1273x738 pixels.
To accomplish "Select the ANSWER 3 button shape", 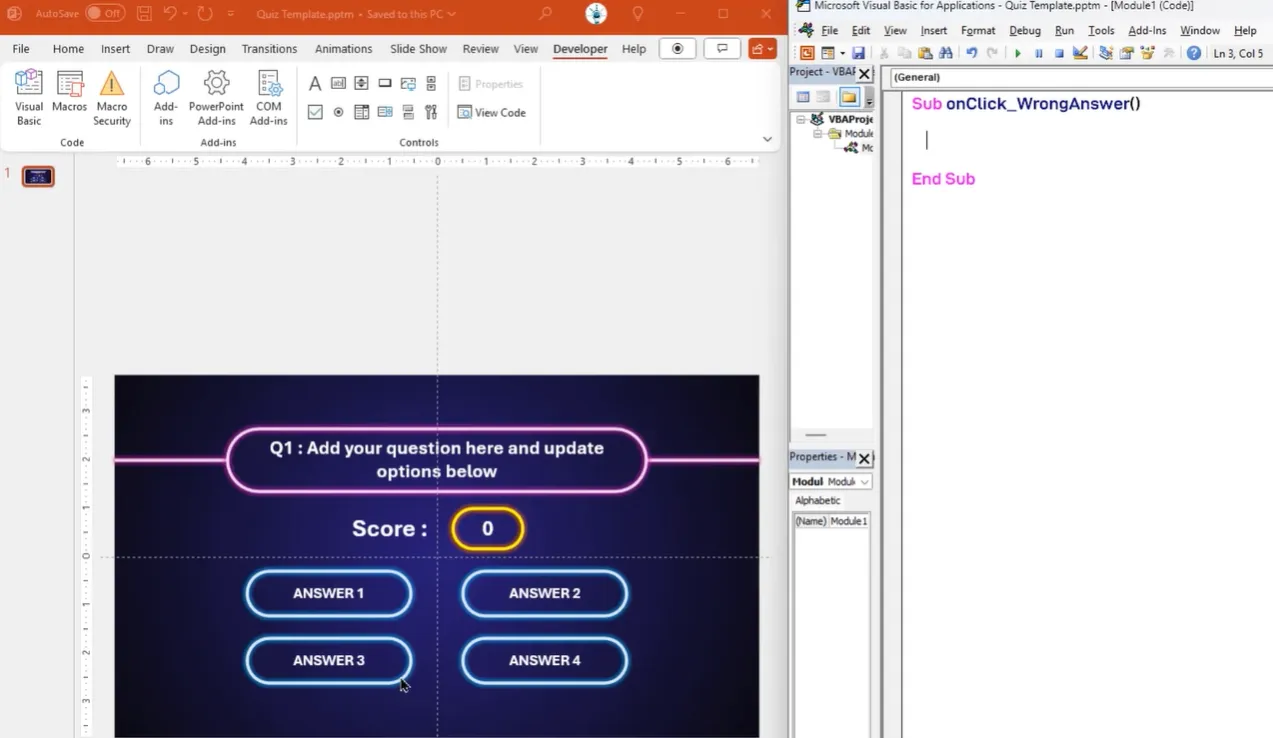I will point(328,661).
